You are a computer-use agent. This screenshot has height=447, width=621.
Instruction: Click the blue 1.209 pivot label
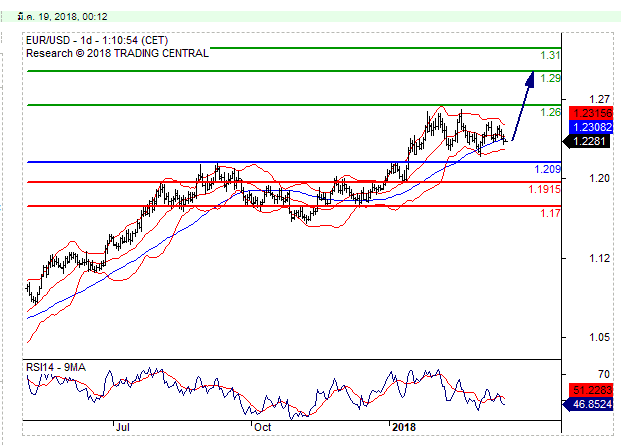547,169
